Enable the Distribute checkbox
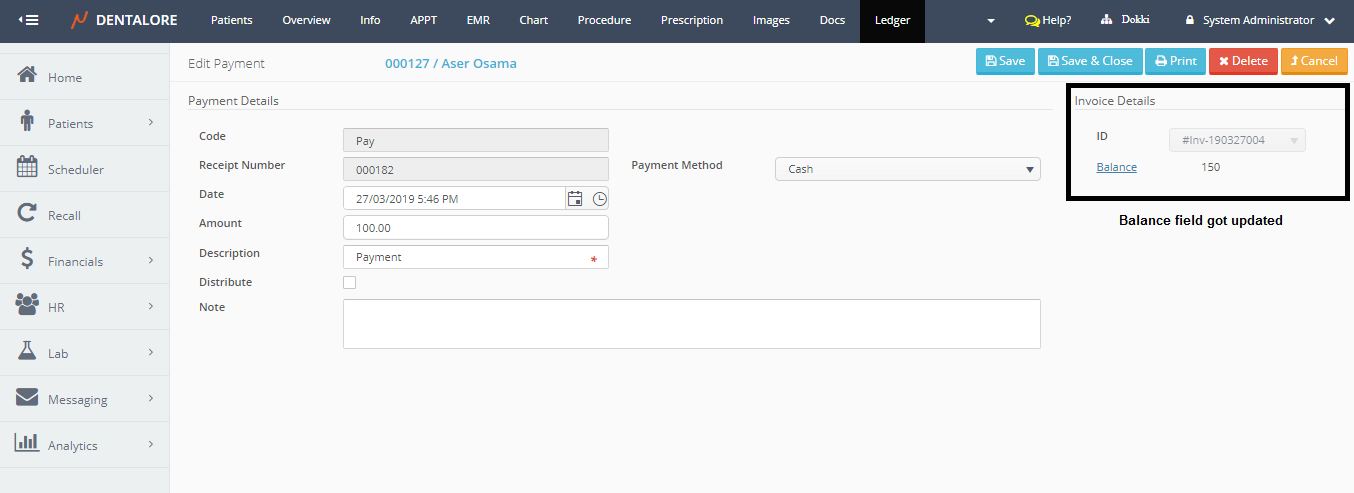 point(349,283)
